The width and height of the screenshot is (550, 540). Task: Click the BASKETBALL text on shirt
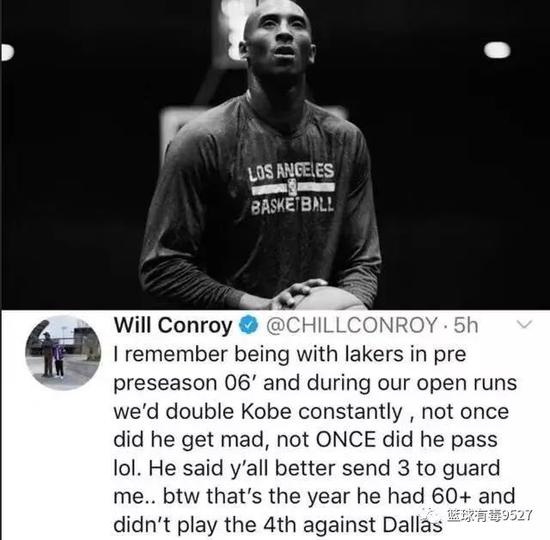[x=292, y=205]
